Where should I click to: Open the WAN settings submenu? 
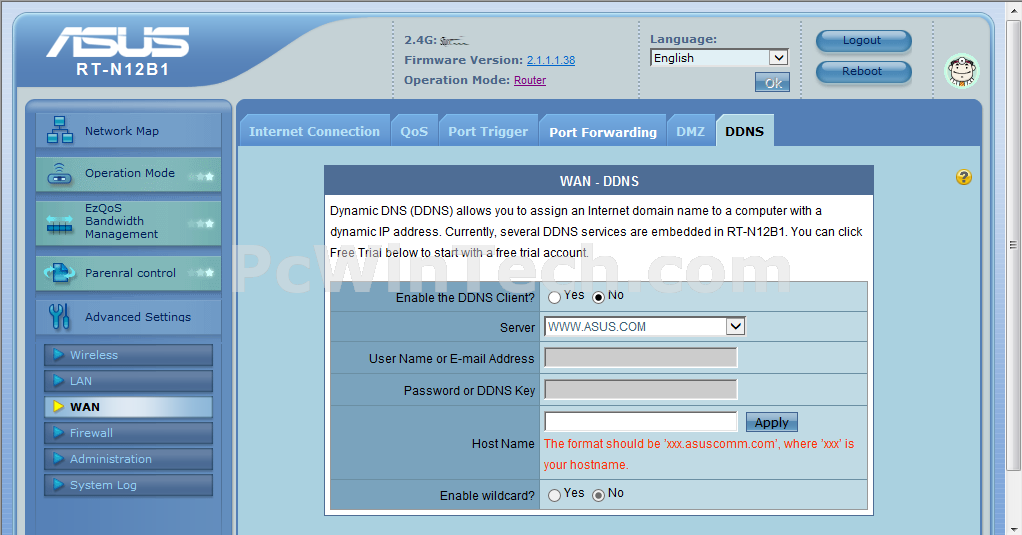click(128, 407)
